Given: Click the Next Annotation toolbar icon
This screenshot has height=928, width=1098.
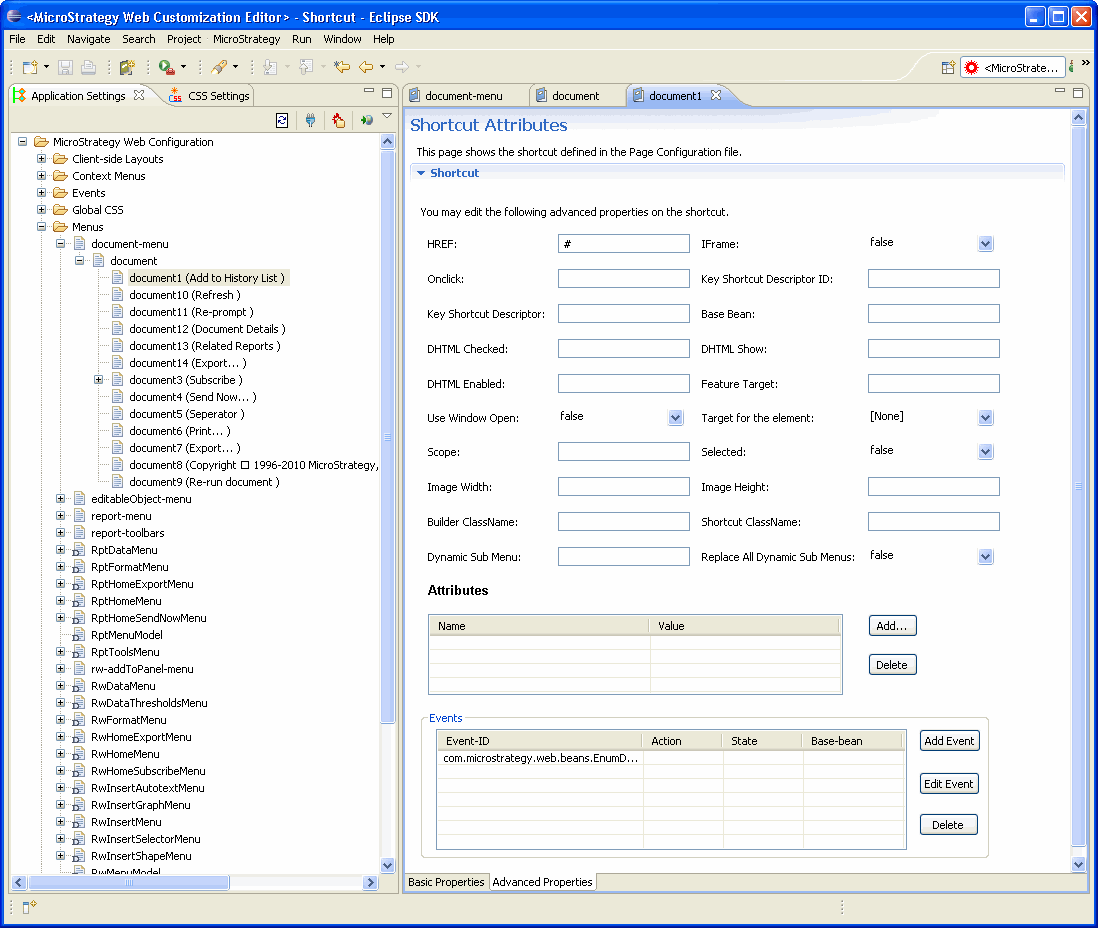Looking at the screenshot, I should tap(270, 67).
